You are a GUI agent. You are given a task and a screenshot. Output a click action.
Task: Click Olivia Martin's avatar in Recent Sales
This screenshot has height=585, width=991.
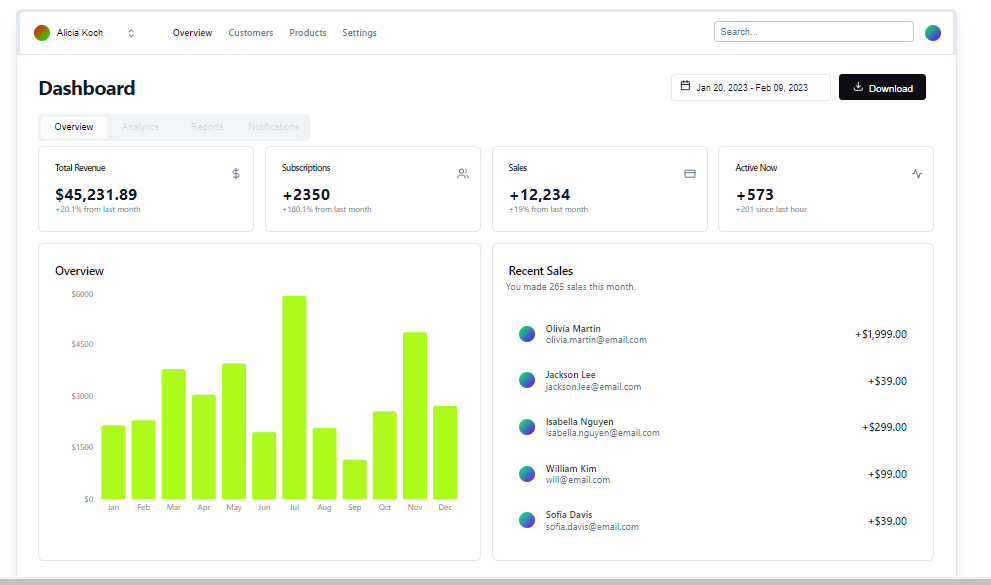coord(527,334)
